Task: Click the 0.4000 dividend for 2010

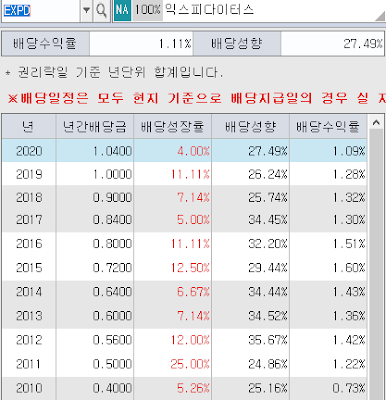Action: point(95,388)
